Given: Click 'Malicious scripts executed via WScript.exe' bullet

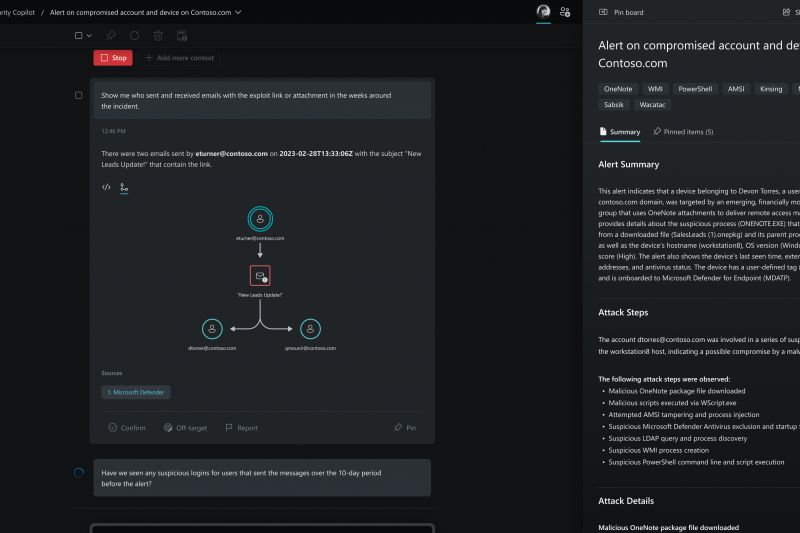Looking at the screenshot, I should pyautogui.click(x=672, y=403).
